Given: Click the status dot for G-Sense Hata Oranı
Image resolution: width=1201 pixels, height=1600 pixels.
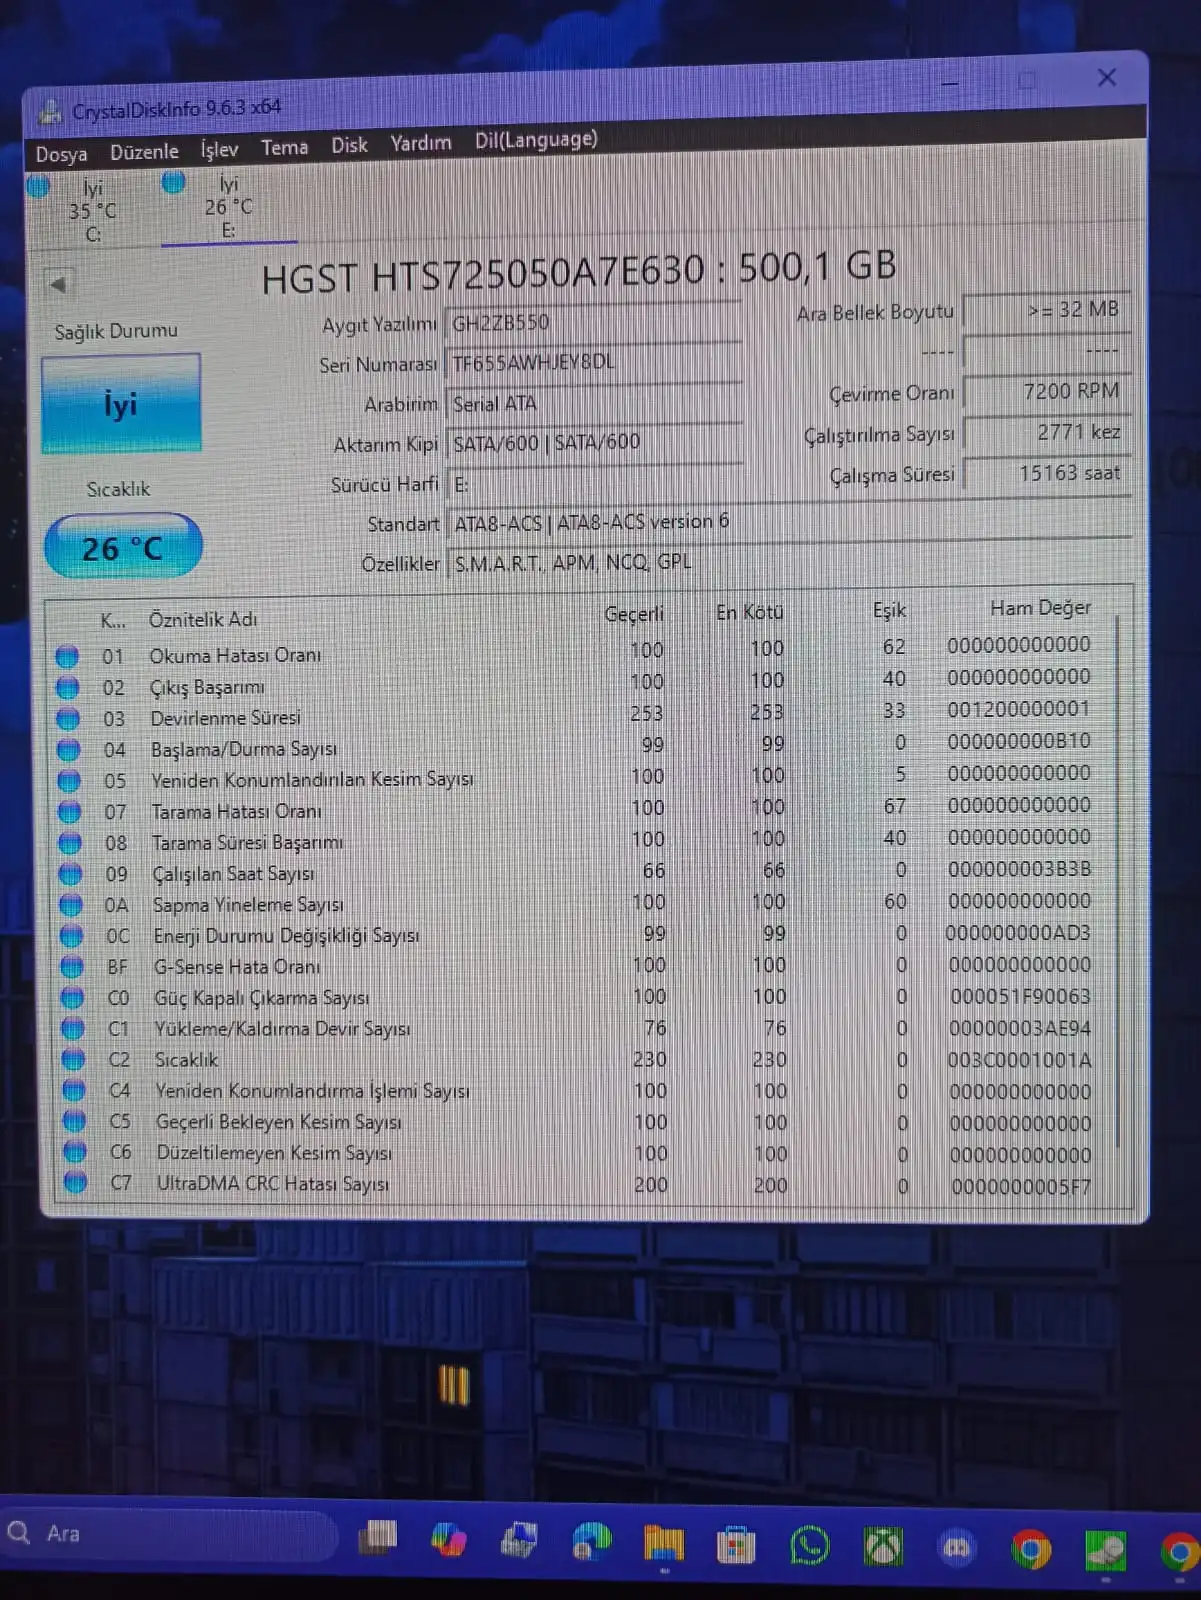Looking at the screenshot, I should click(x=72, y=967).
